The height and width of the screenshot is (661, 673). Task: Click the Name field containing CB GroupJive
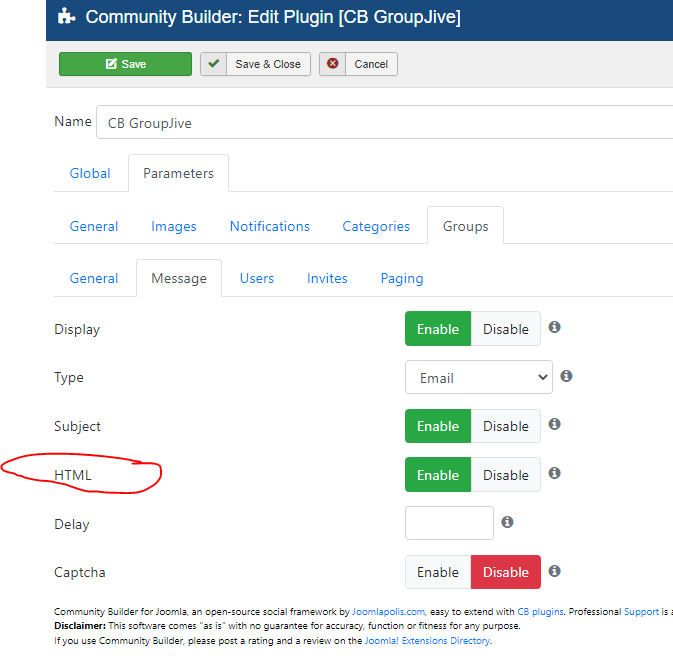click(385, 122)
